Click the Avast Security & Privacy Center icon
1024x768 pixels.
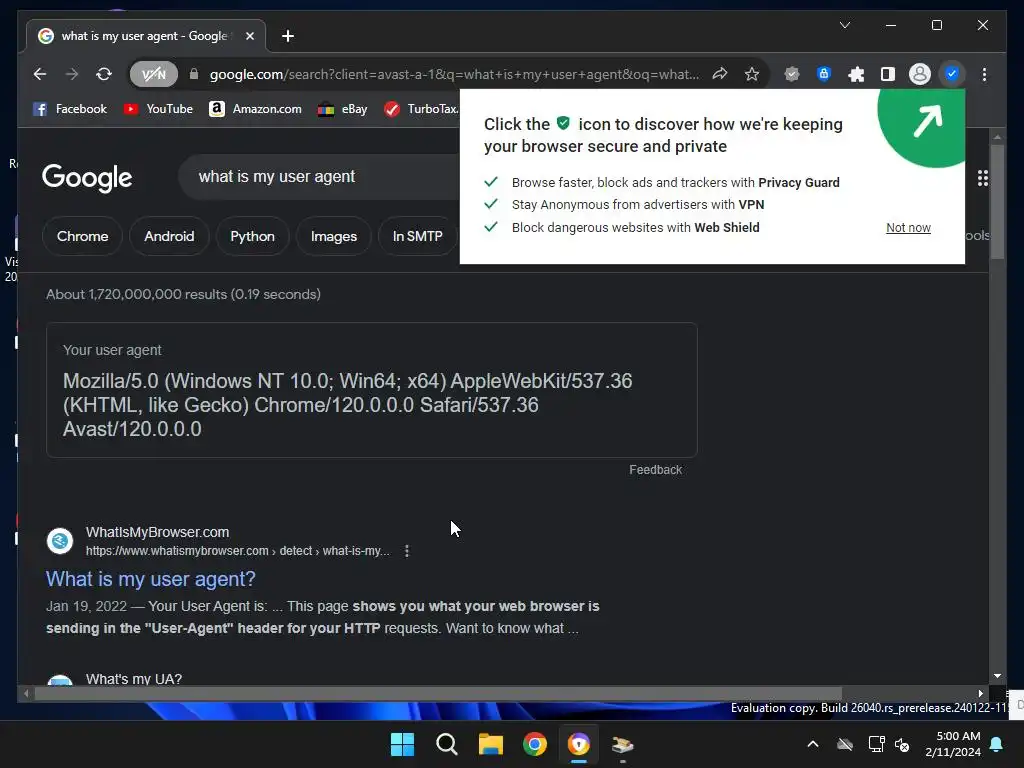click(952, 74)
